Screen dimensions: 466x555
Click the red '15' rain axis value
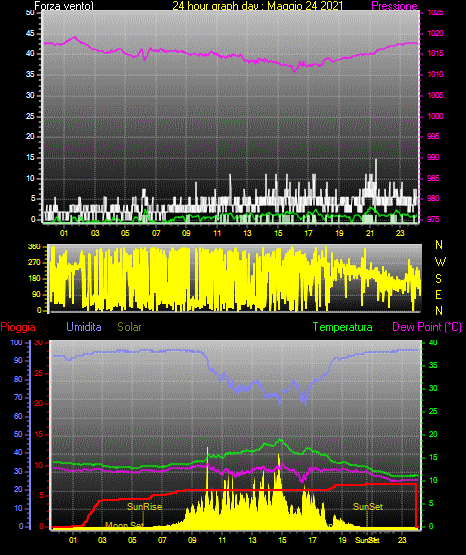point(39,434)
